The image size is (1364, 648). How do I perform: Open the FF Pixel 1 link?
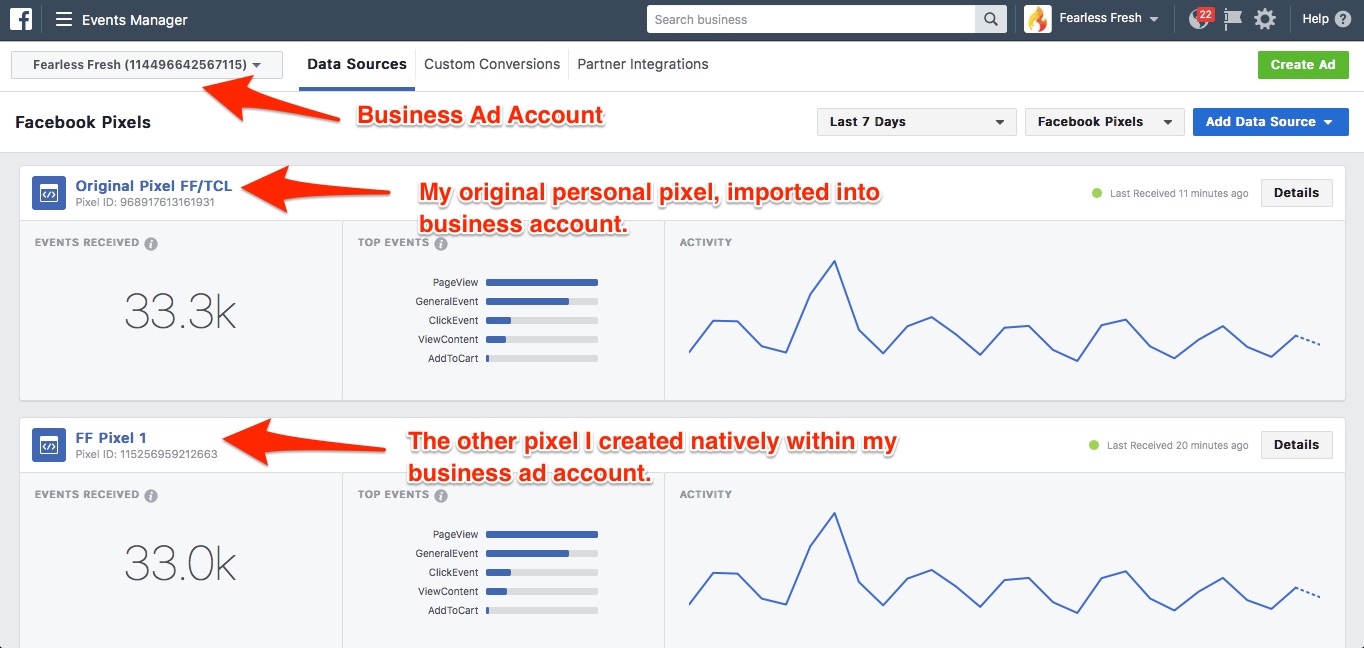[x=111, y=438]
